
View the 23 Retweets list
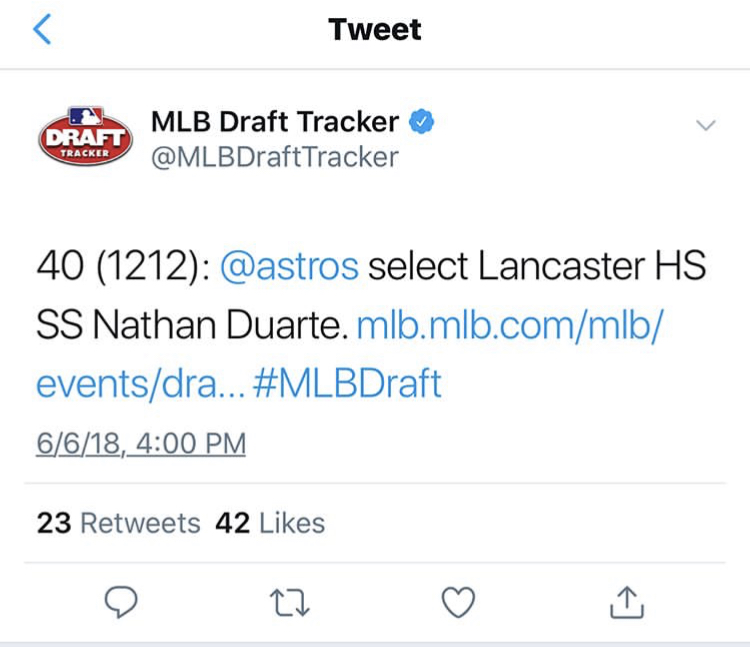coord(119,523)
